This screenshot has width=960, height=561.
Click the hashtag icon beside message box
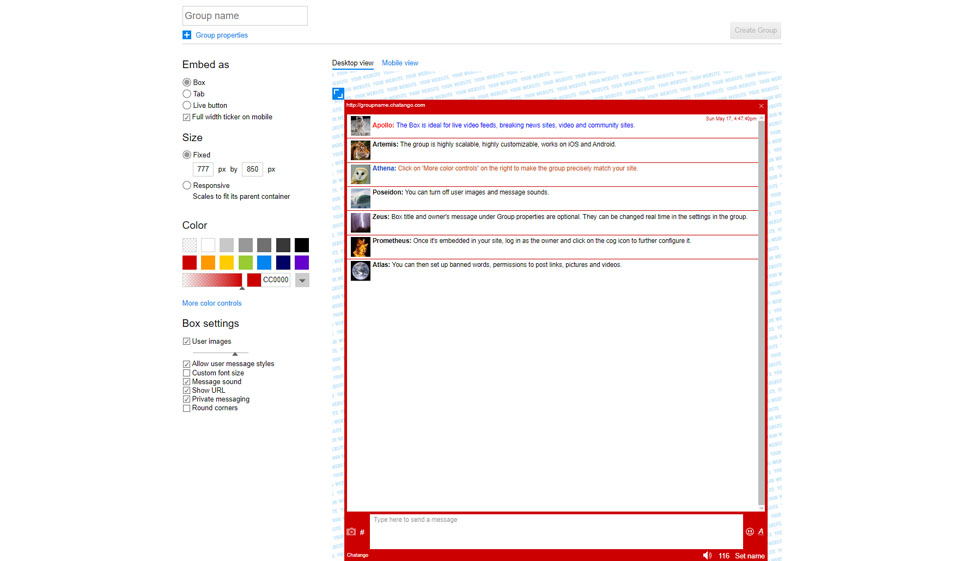(x=362, y=532)
